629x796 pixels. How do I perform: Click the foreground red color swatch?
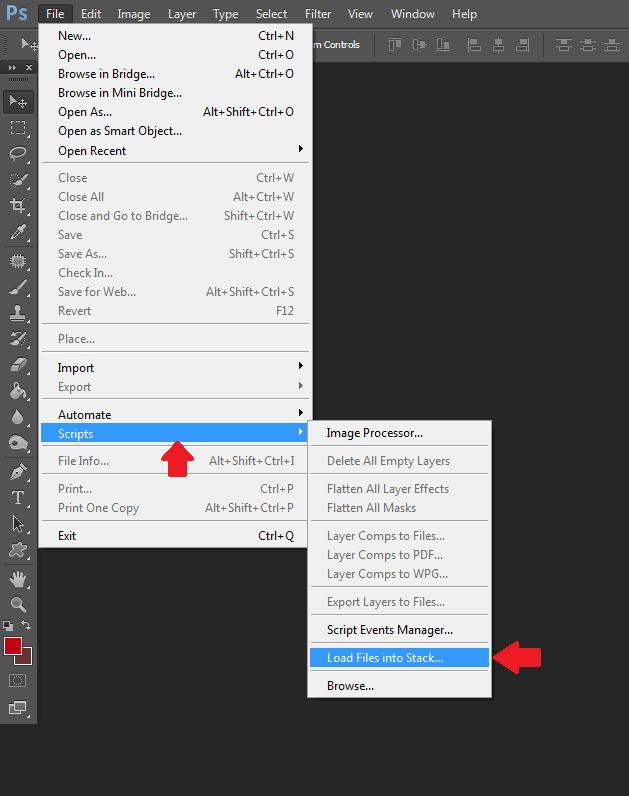(x=13, y=646)
